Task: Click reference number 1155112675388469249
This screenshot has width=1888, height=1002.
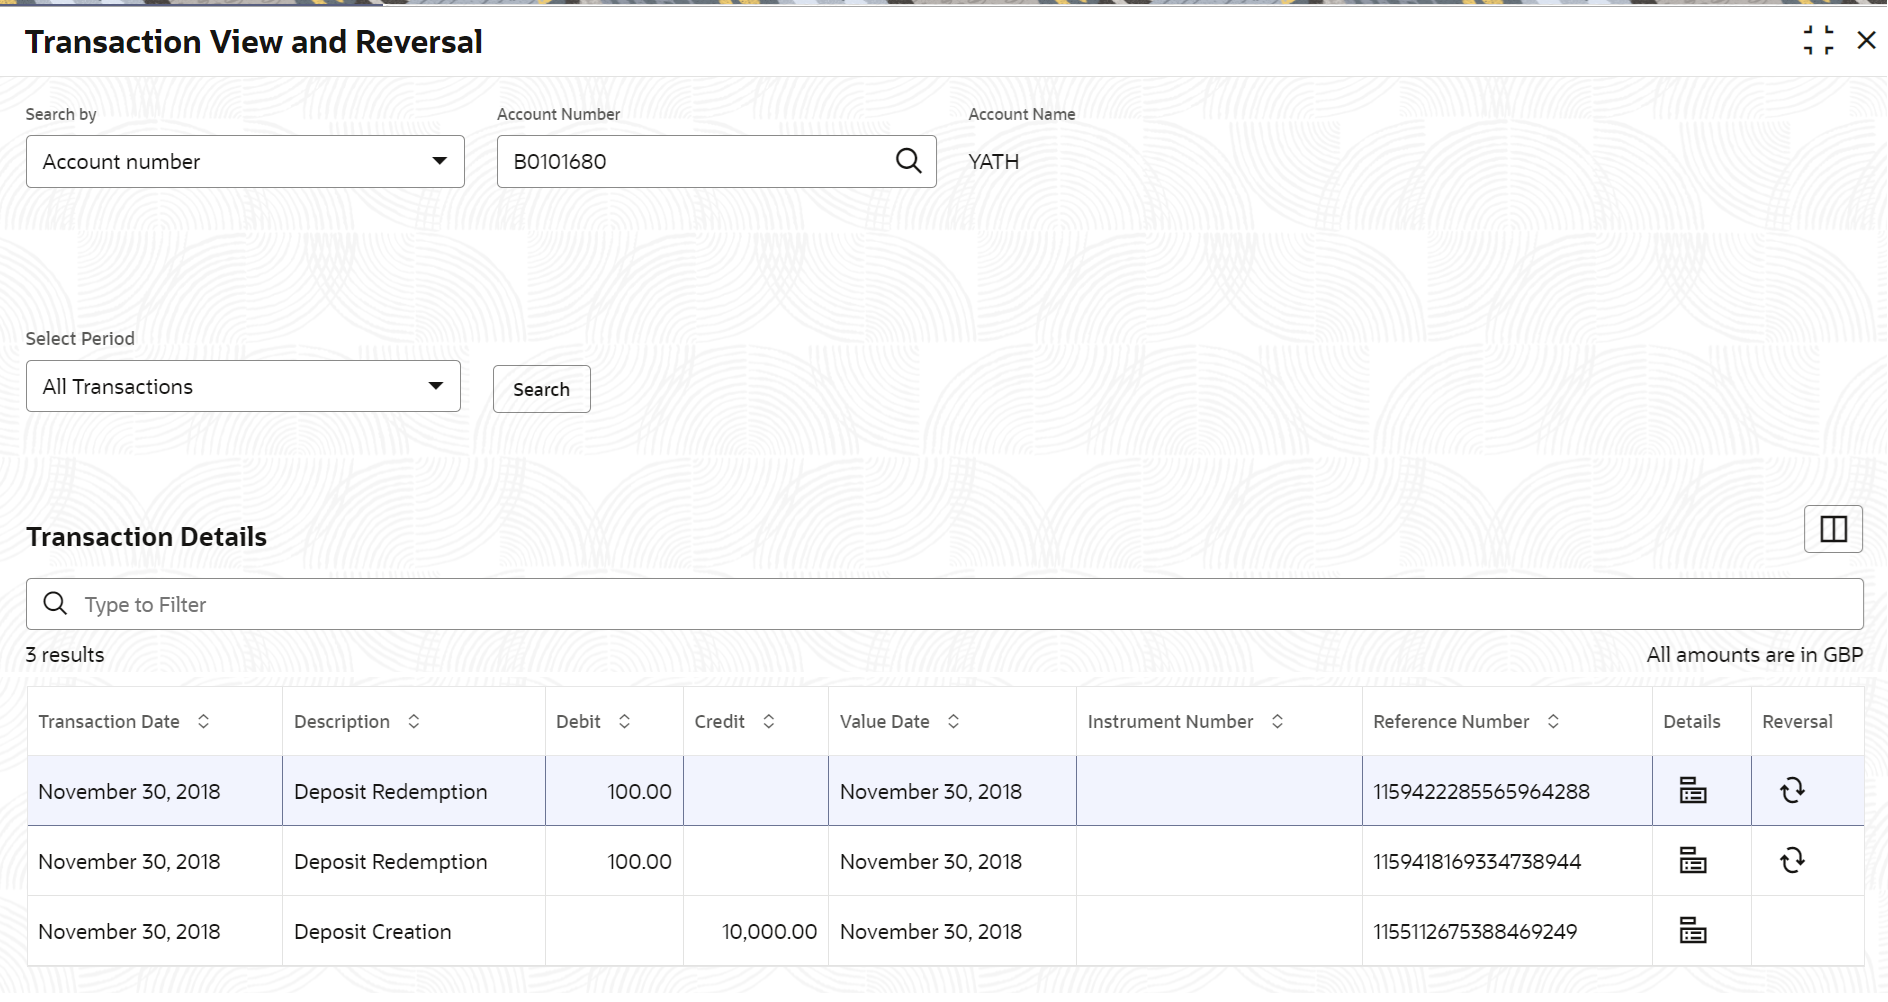Action: [1475, 931]
